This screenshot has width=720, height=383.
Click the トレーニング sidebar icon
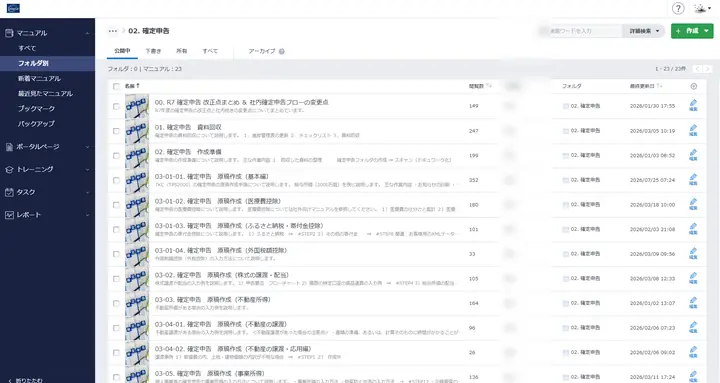tap(9, 169)
